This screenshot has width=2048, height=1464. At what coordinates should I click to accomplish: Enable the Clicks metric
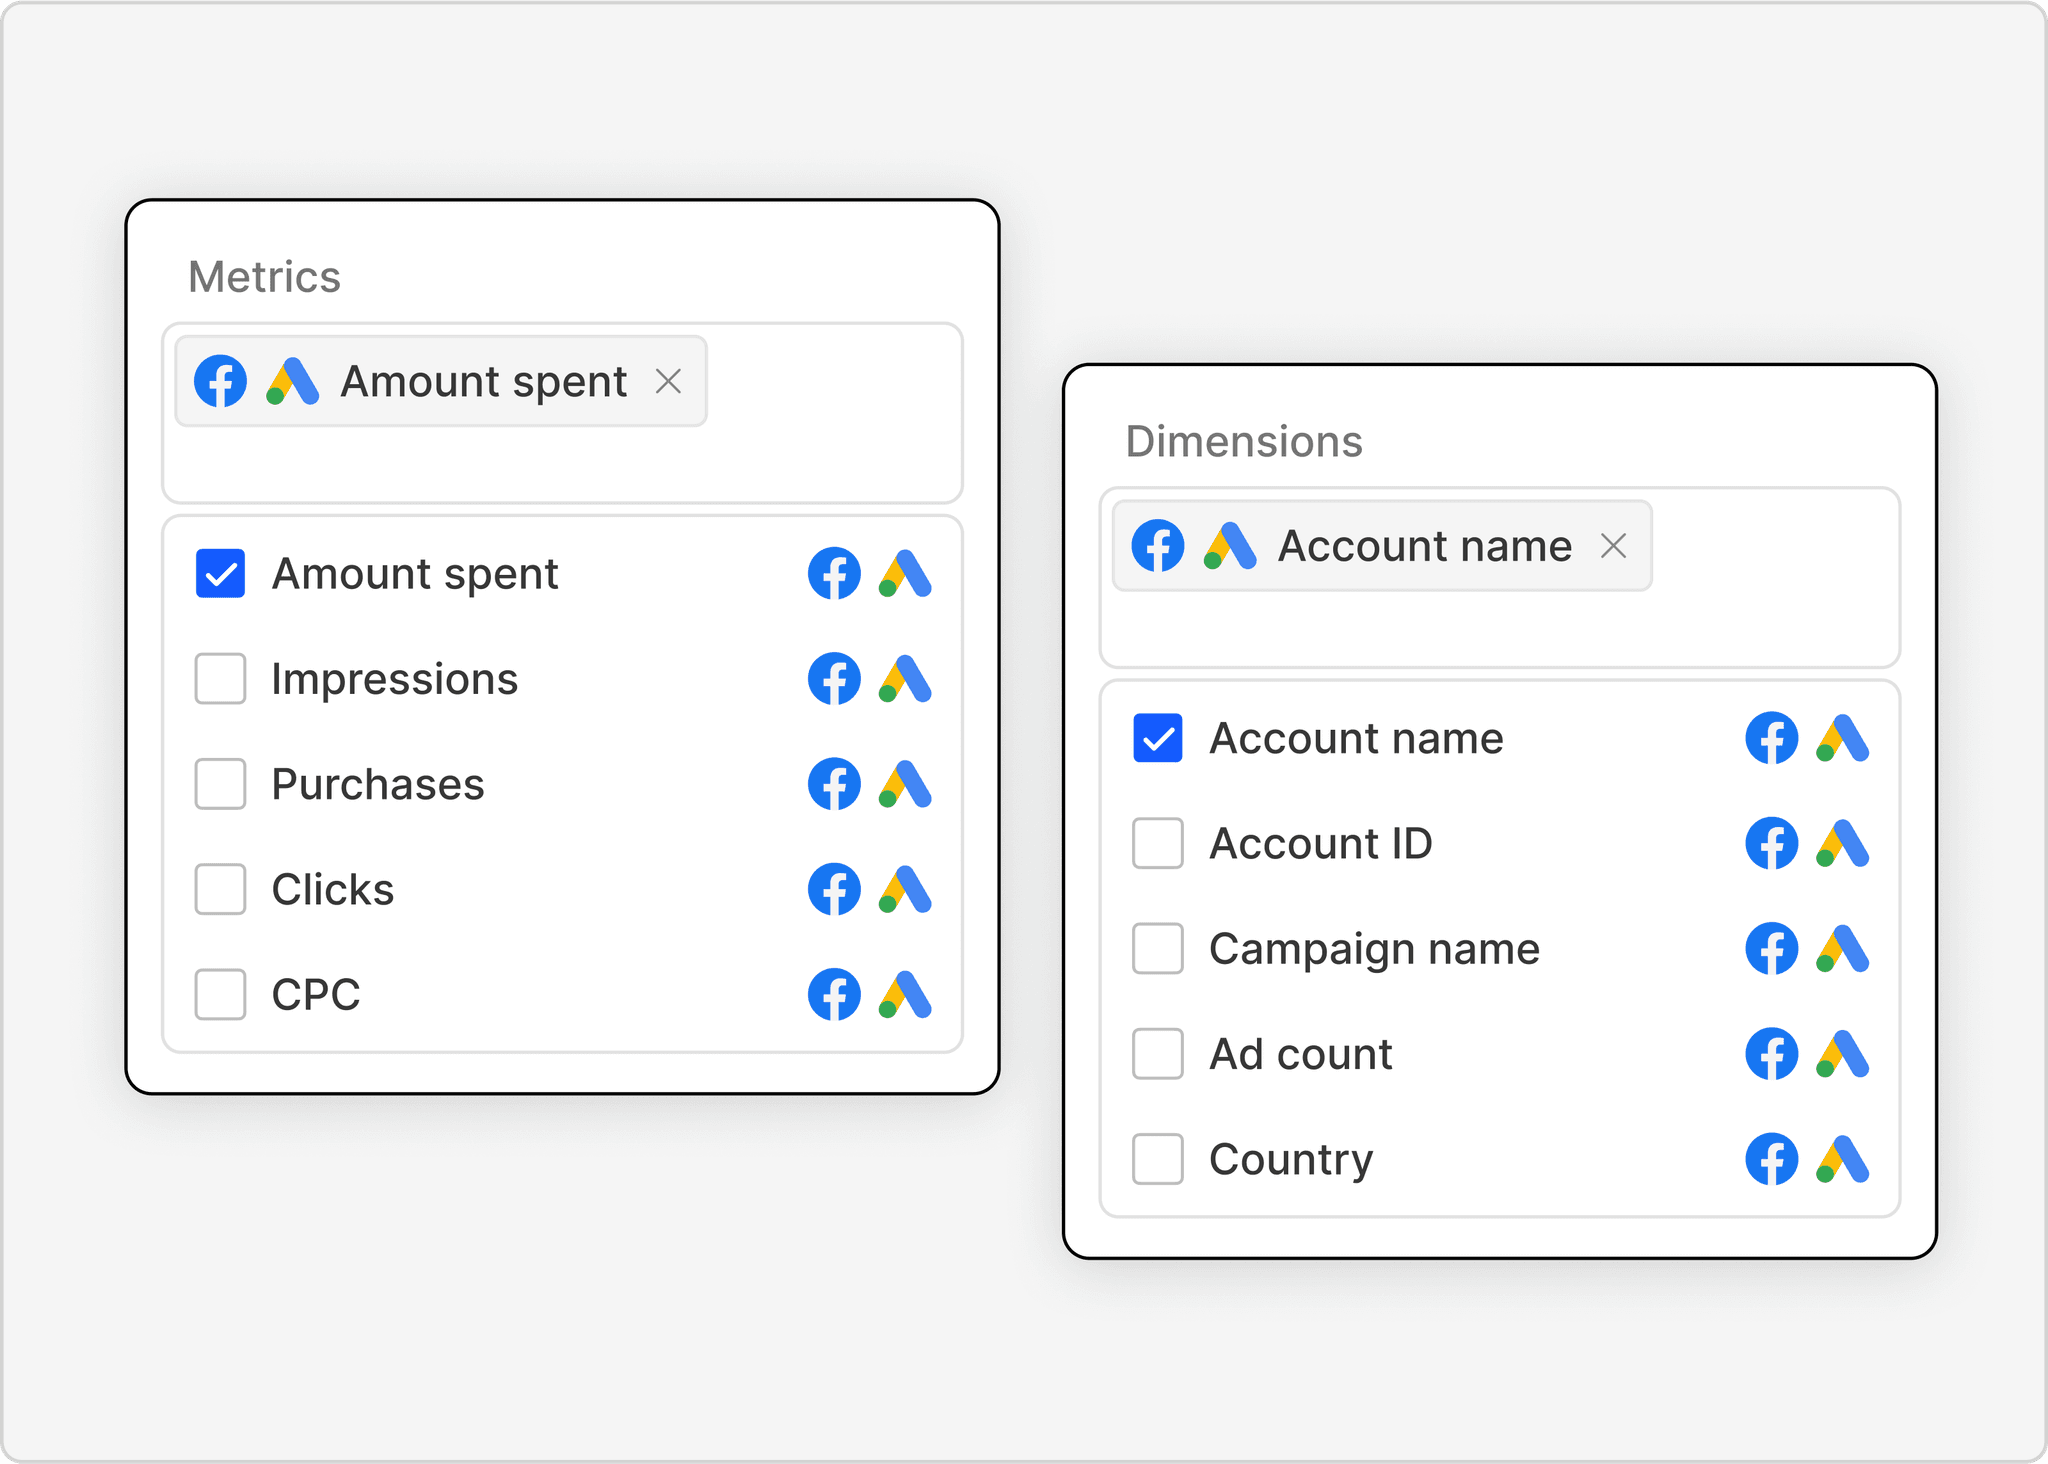[219, 889]
